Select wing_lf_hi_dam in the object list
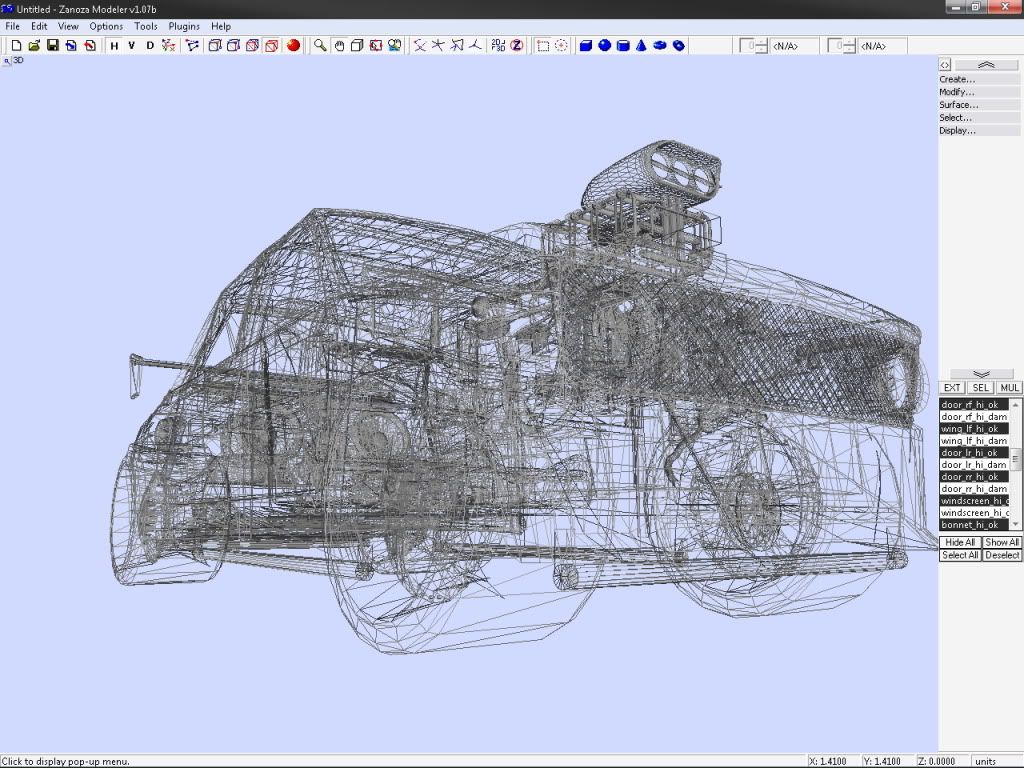The width and height of the screenshot is (1024, 768). point(974,441)
